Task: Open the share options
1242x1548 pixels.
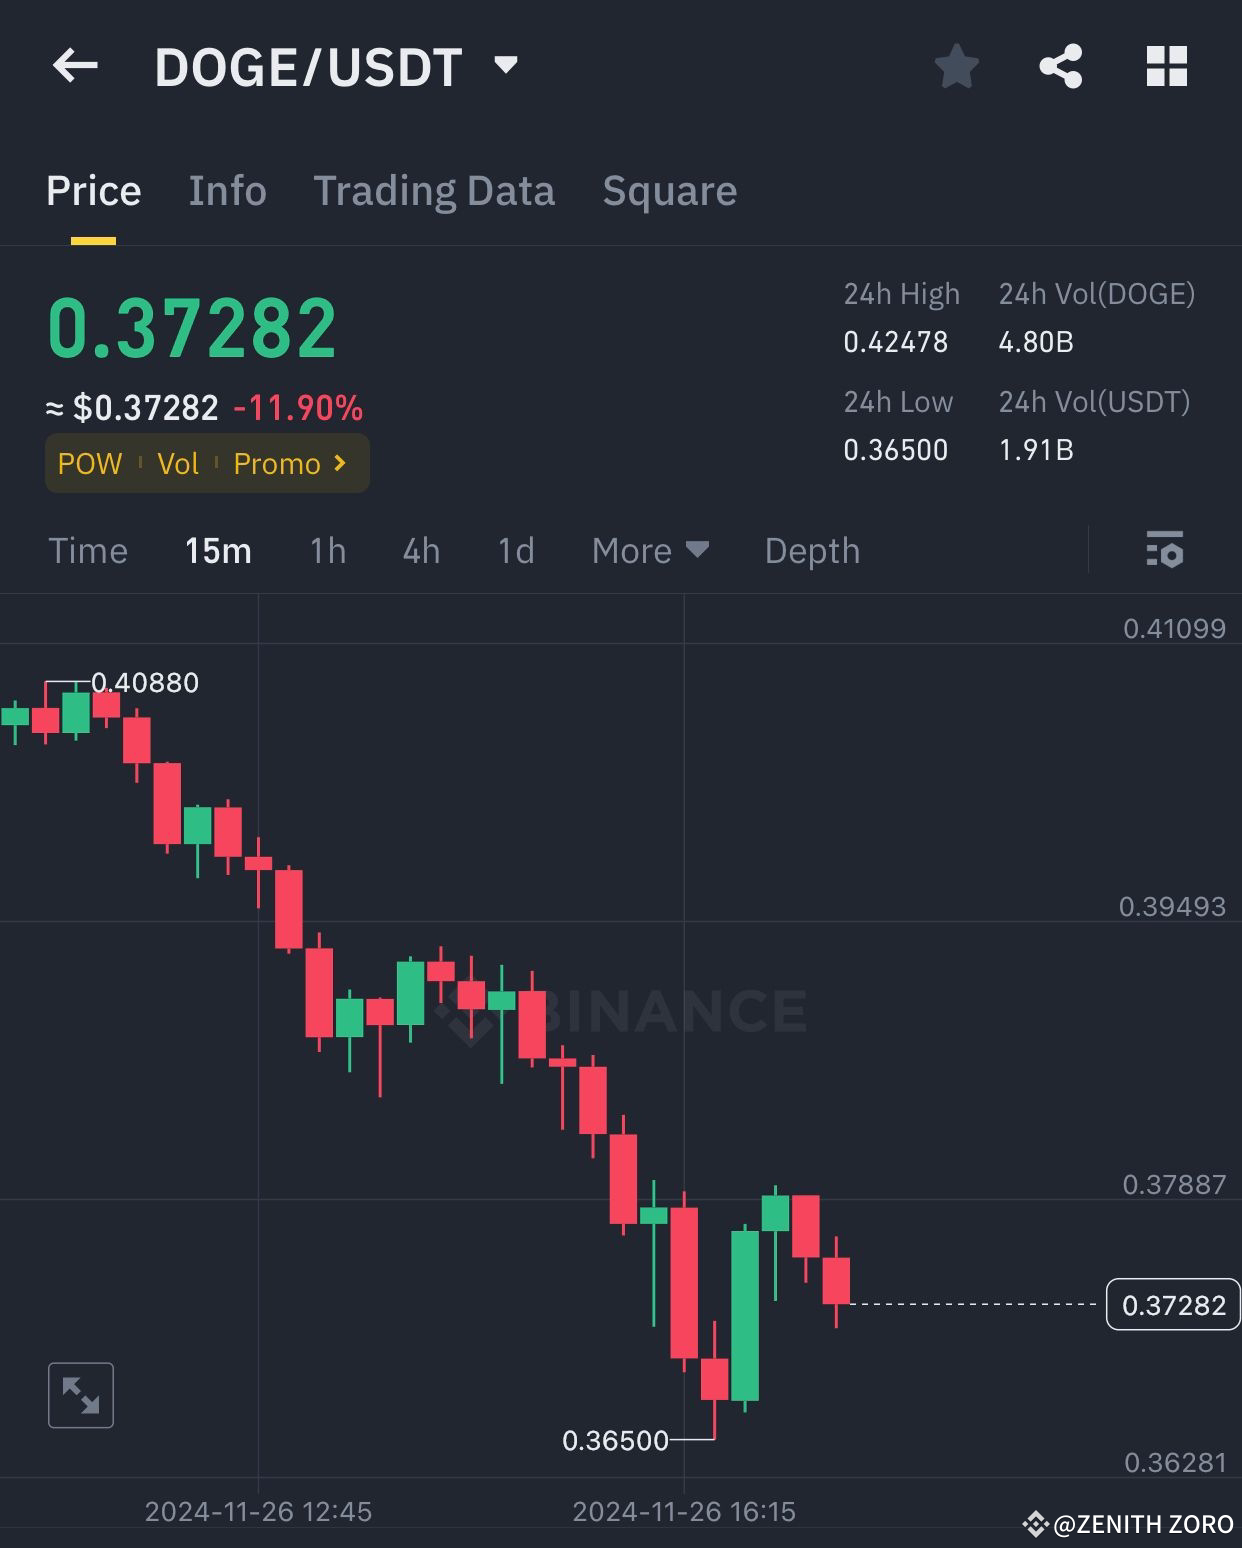Action: click(1061, 66)
